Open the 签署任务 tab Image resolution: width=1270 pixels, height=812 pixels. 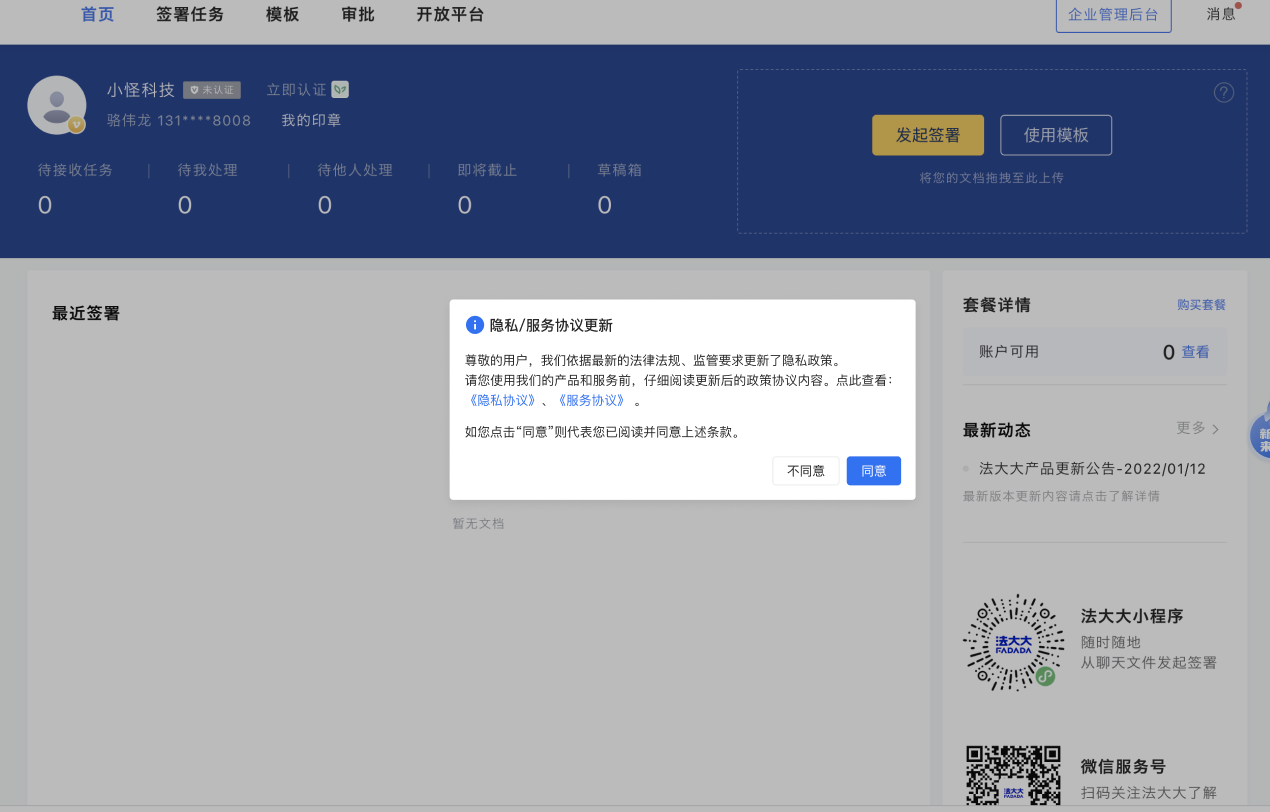pyautogui.click(x=190, y=14)
